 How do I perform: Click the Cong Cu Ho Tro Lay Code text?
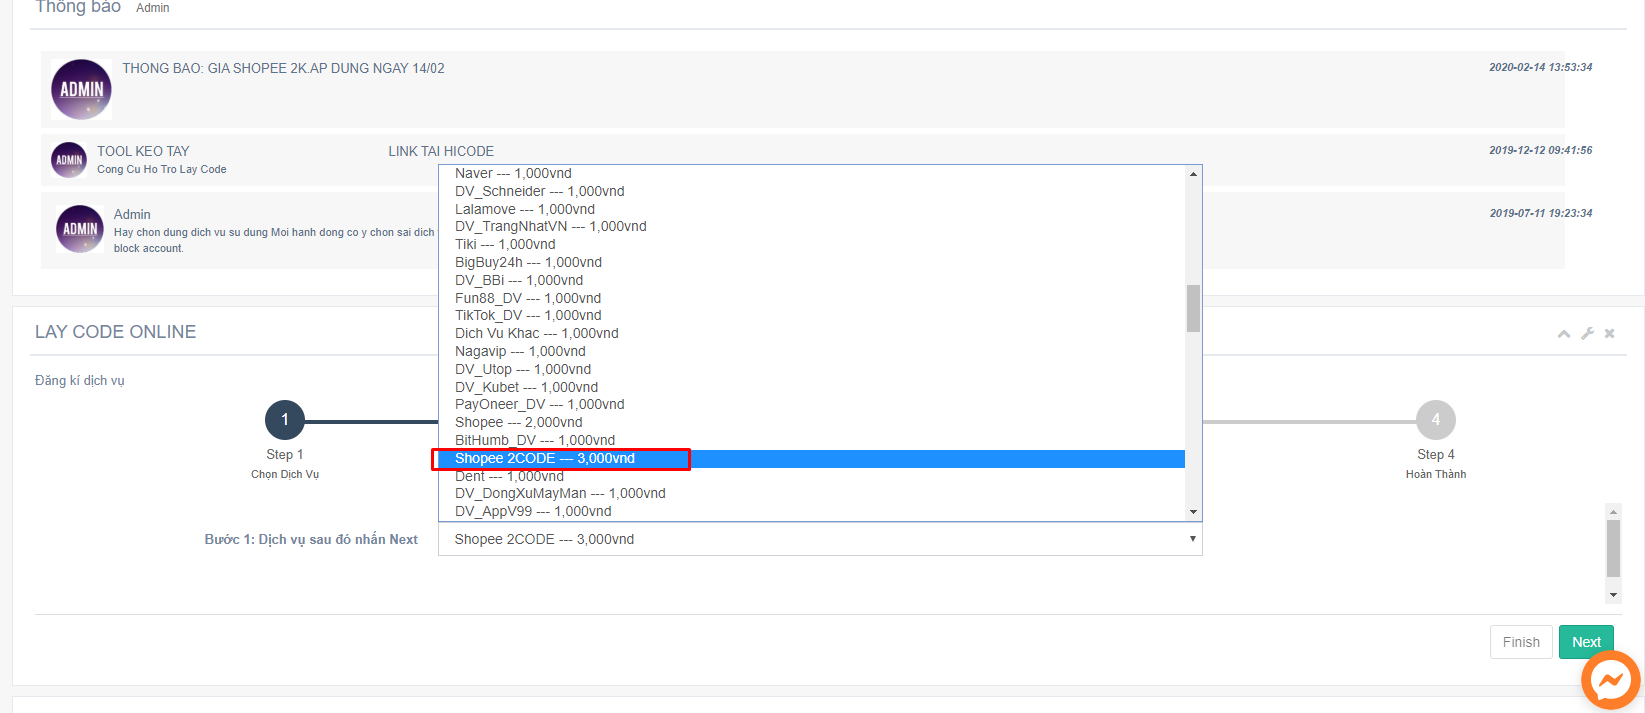coord(162,169)
